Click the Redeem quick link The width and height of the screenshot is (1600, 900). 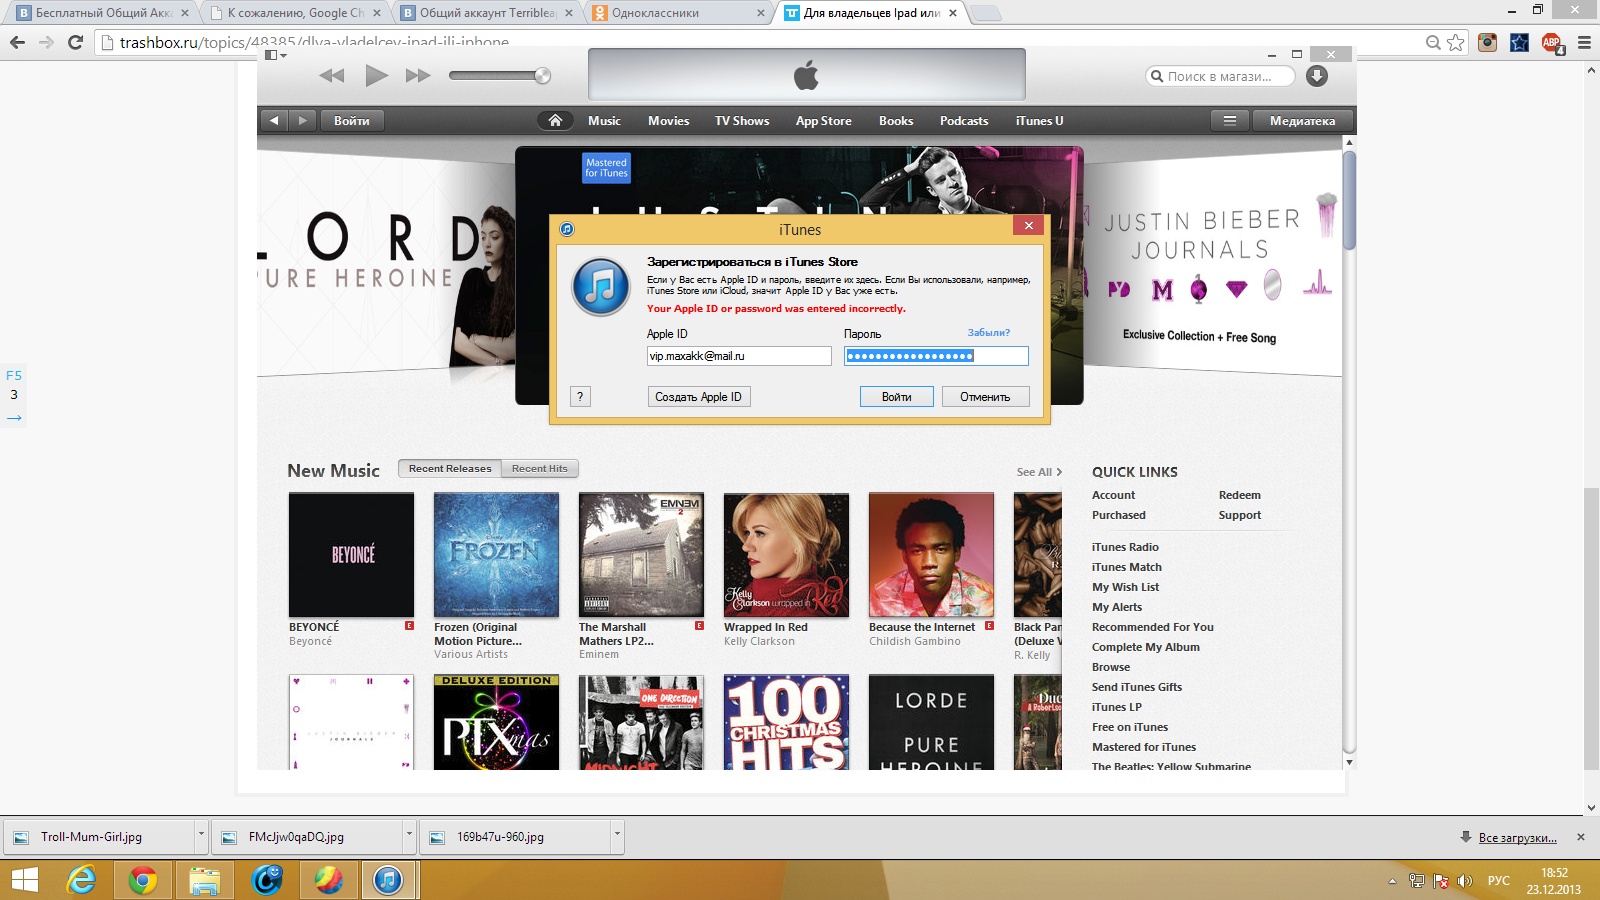pos(1240,495)
